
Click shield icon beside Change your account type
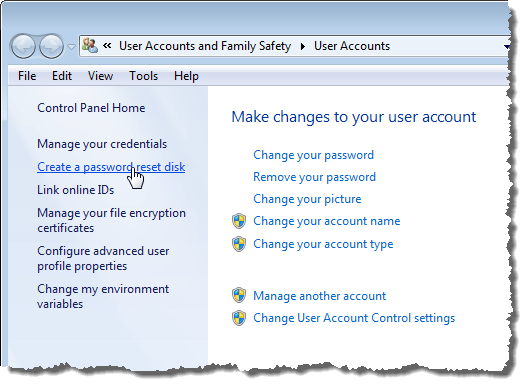[x=239, y=244]
